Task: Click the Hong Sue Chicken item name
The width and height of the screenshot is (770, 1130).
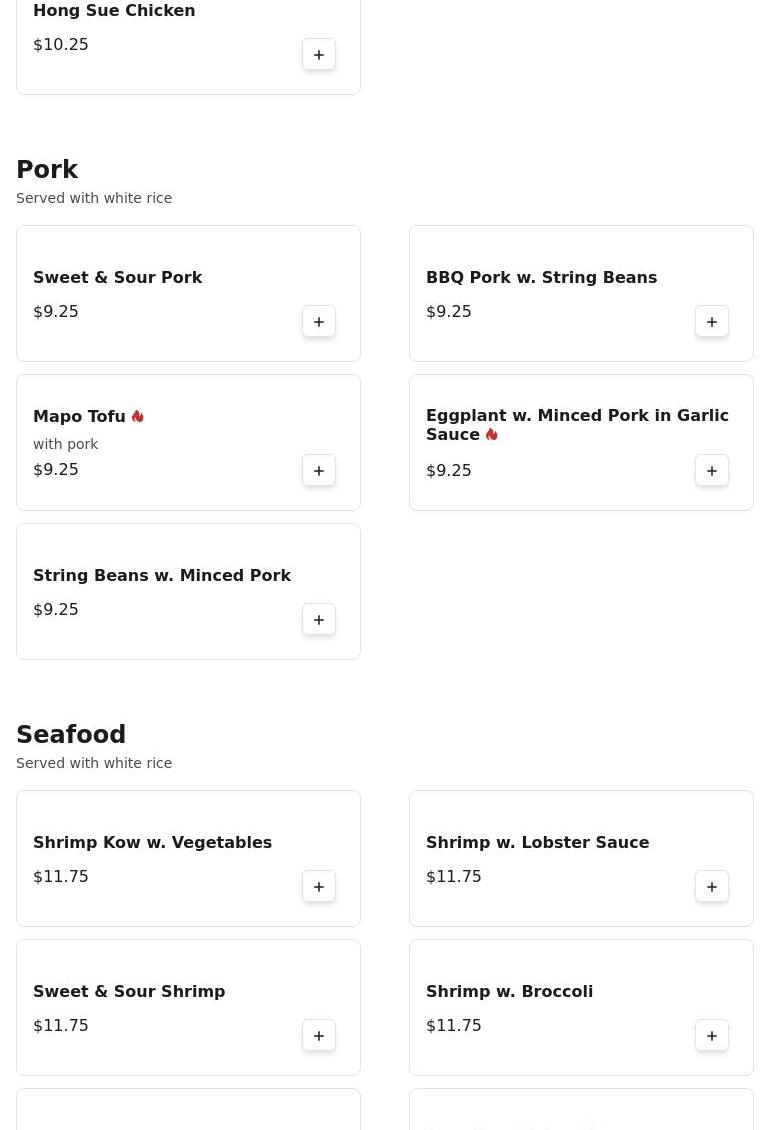Action: click(114, 11)
